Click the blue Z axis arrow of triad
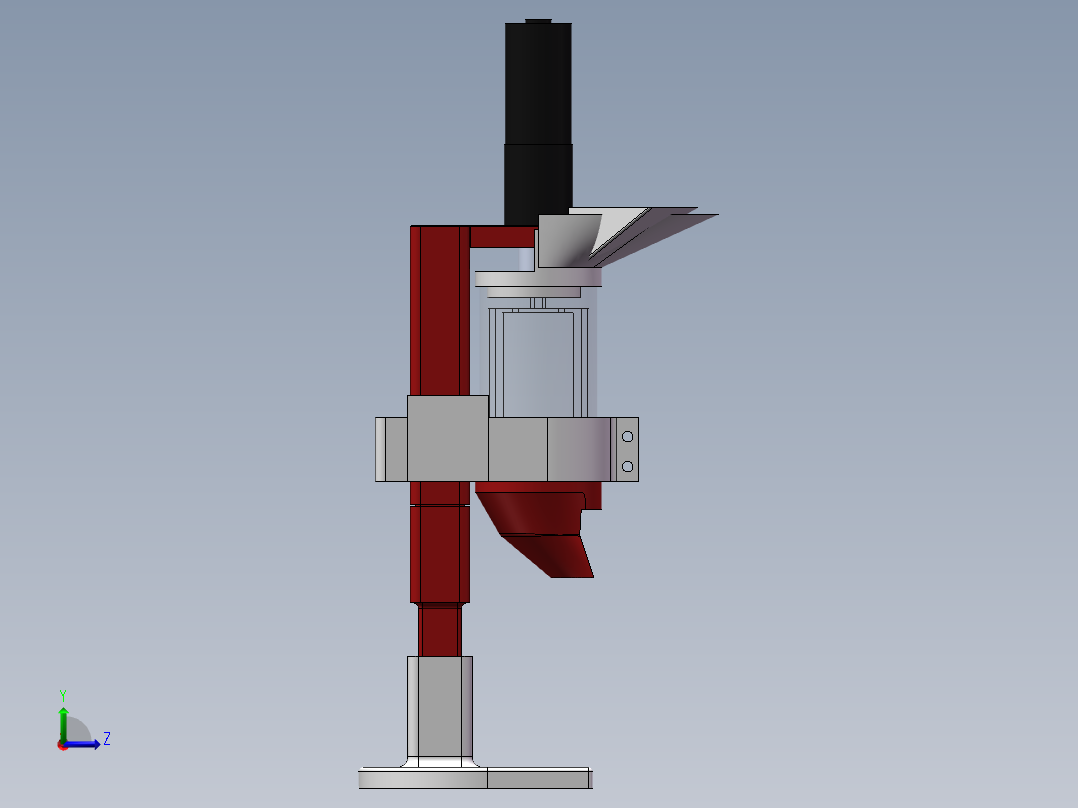 click(x=82, y=744)
